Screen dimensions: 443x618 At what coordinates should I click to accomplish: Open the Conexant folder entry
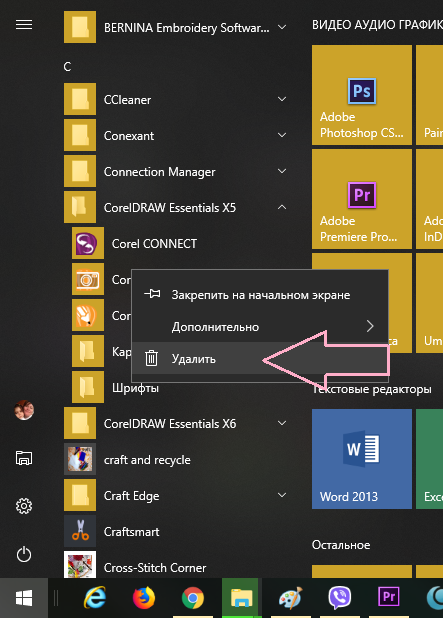176,135
